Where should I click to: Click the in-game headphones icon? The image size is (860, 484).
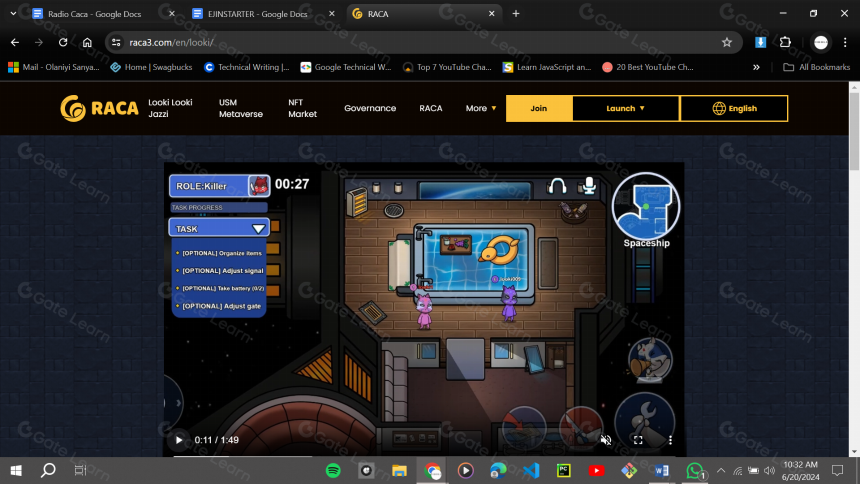pyautogui.click(x=557, y=187)
